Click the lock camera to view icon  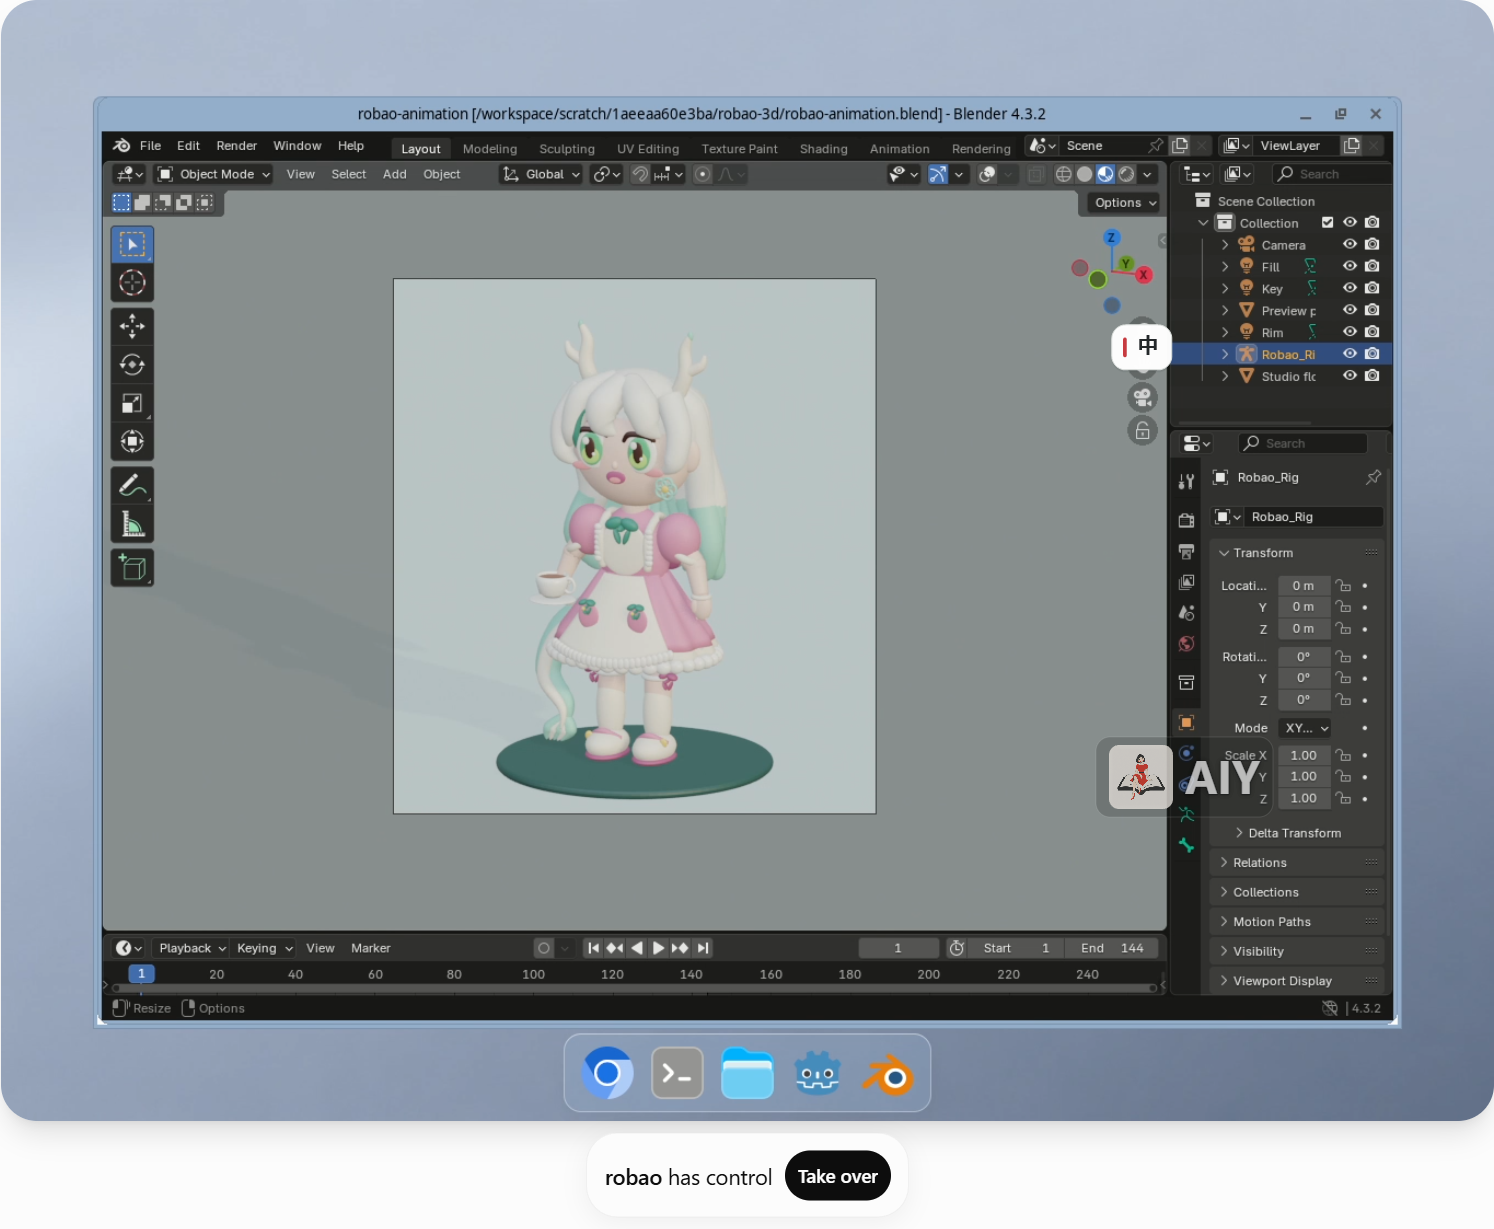tap(1142, 431)
